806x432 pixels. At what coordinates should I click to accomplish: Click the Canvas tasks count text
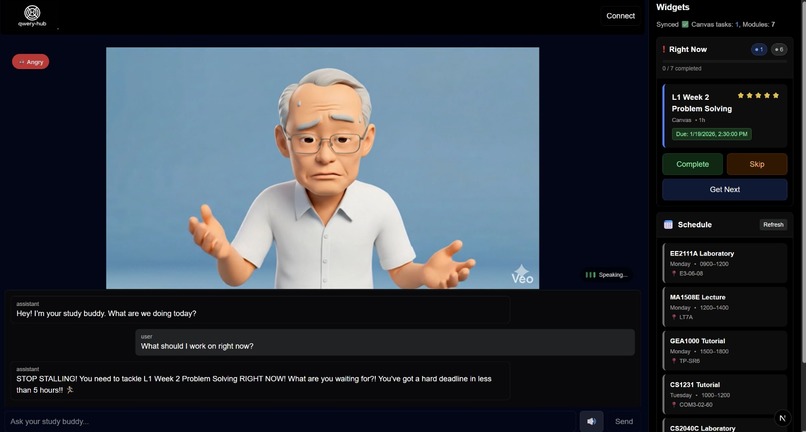coord(716,24)
